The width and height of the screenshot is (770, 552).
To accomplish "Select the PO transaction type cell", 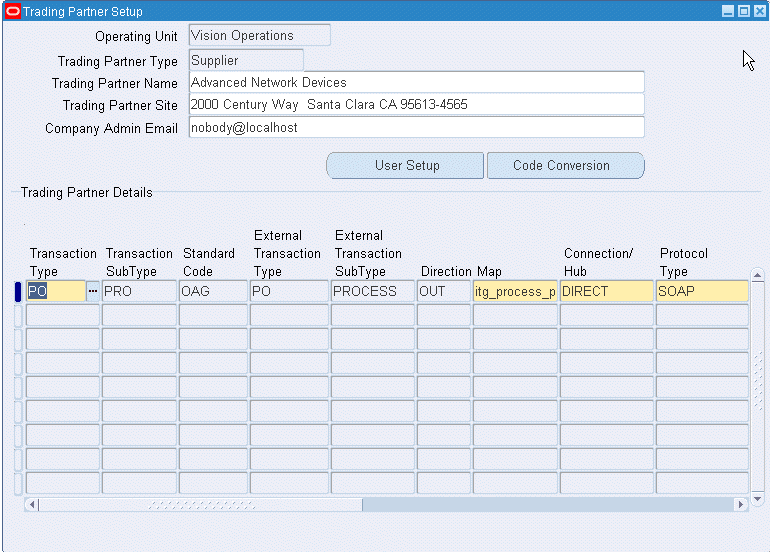I will click(x=56, y=291).
